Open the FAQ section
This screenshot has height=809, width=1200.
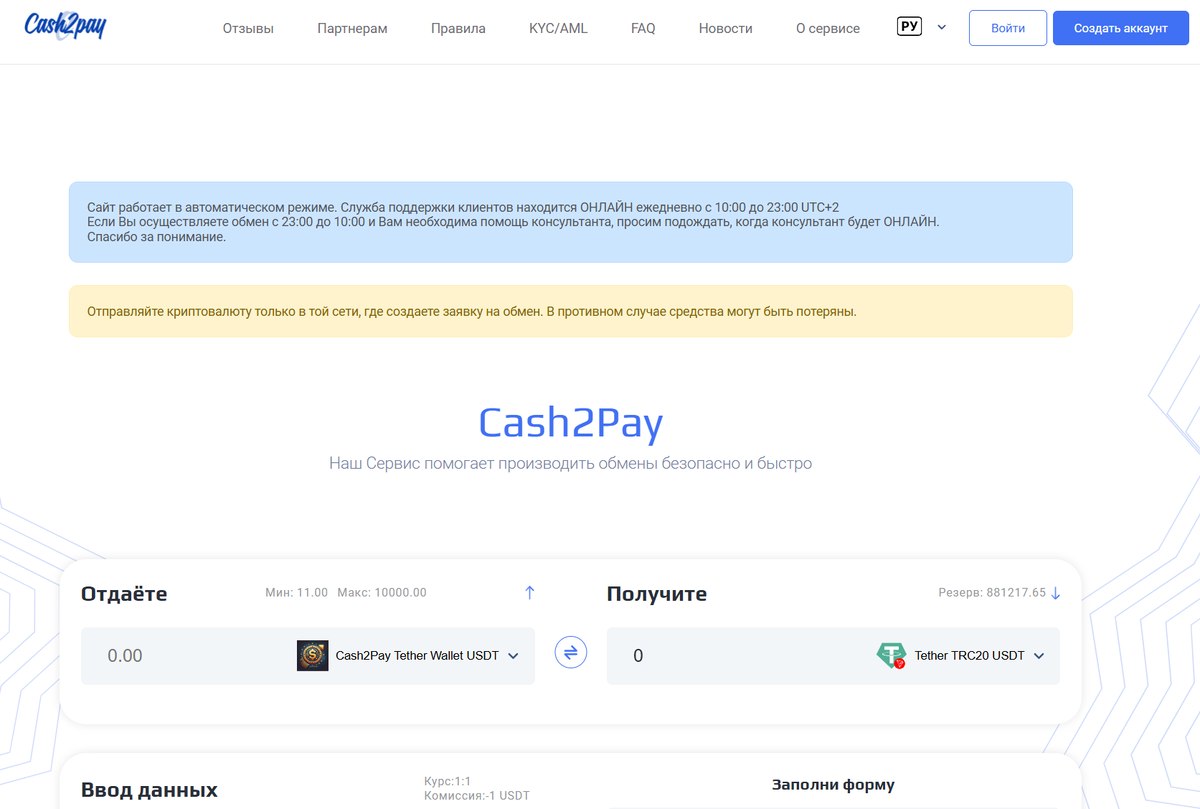coord(643,28)
